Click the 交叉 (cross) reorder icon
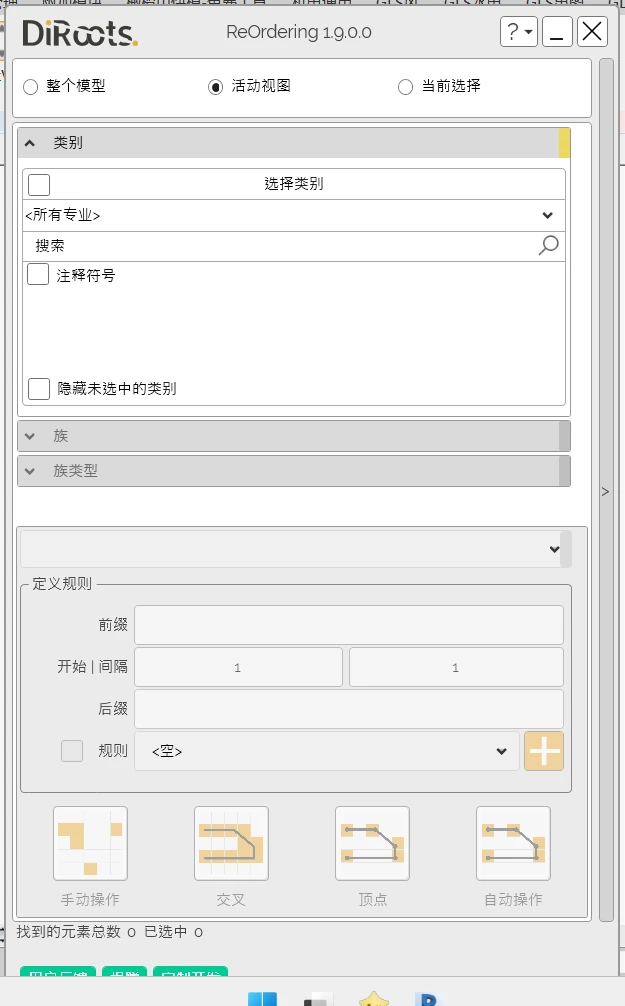Viewport: 625px width, 1006px height. [x=231, y=843]
